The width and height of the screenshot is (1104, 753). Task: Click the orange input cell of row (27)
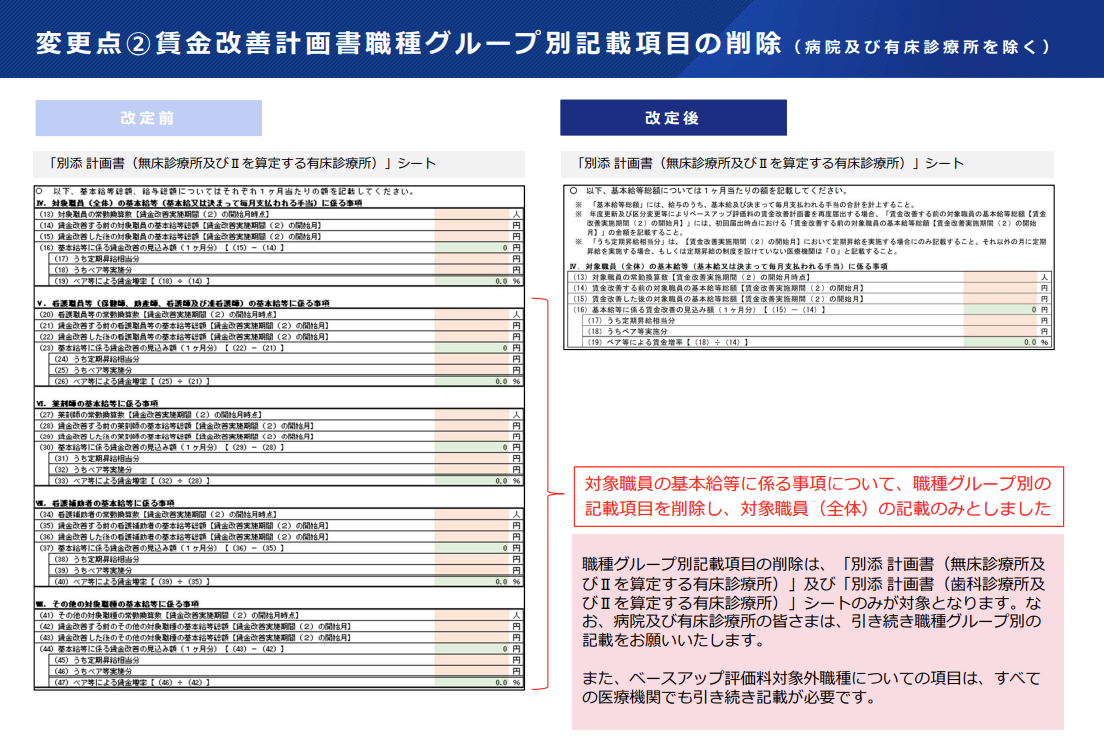[472, 415]
